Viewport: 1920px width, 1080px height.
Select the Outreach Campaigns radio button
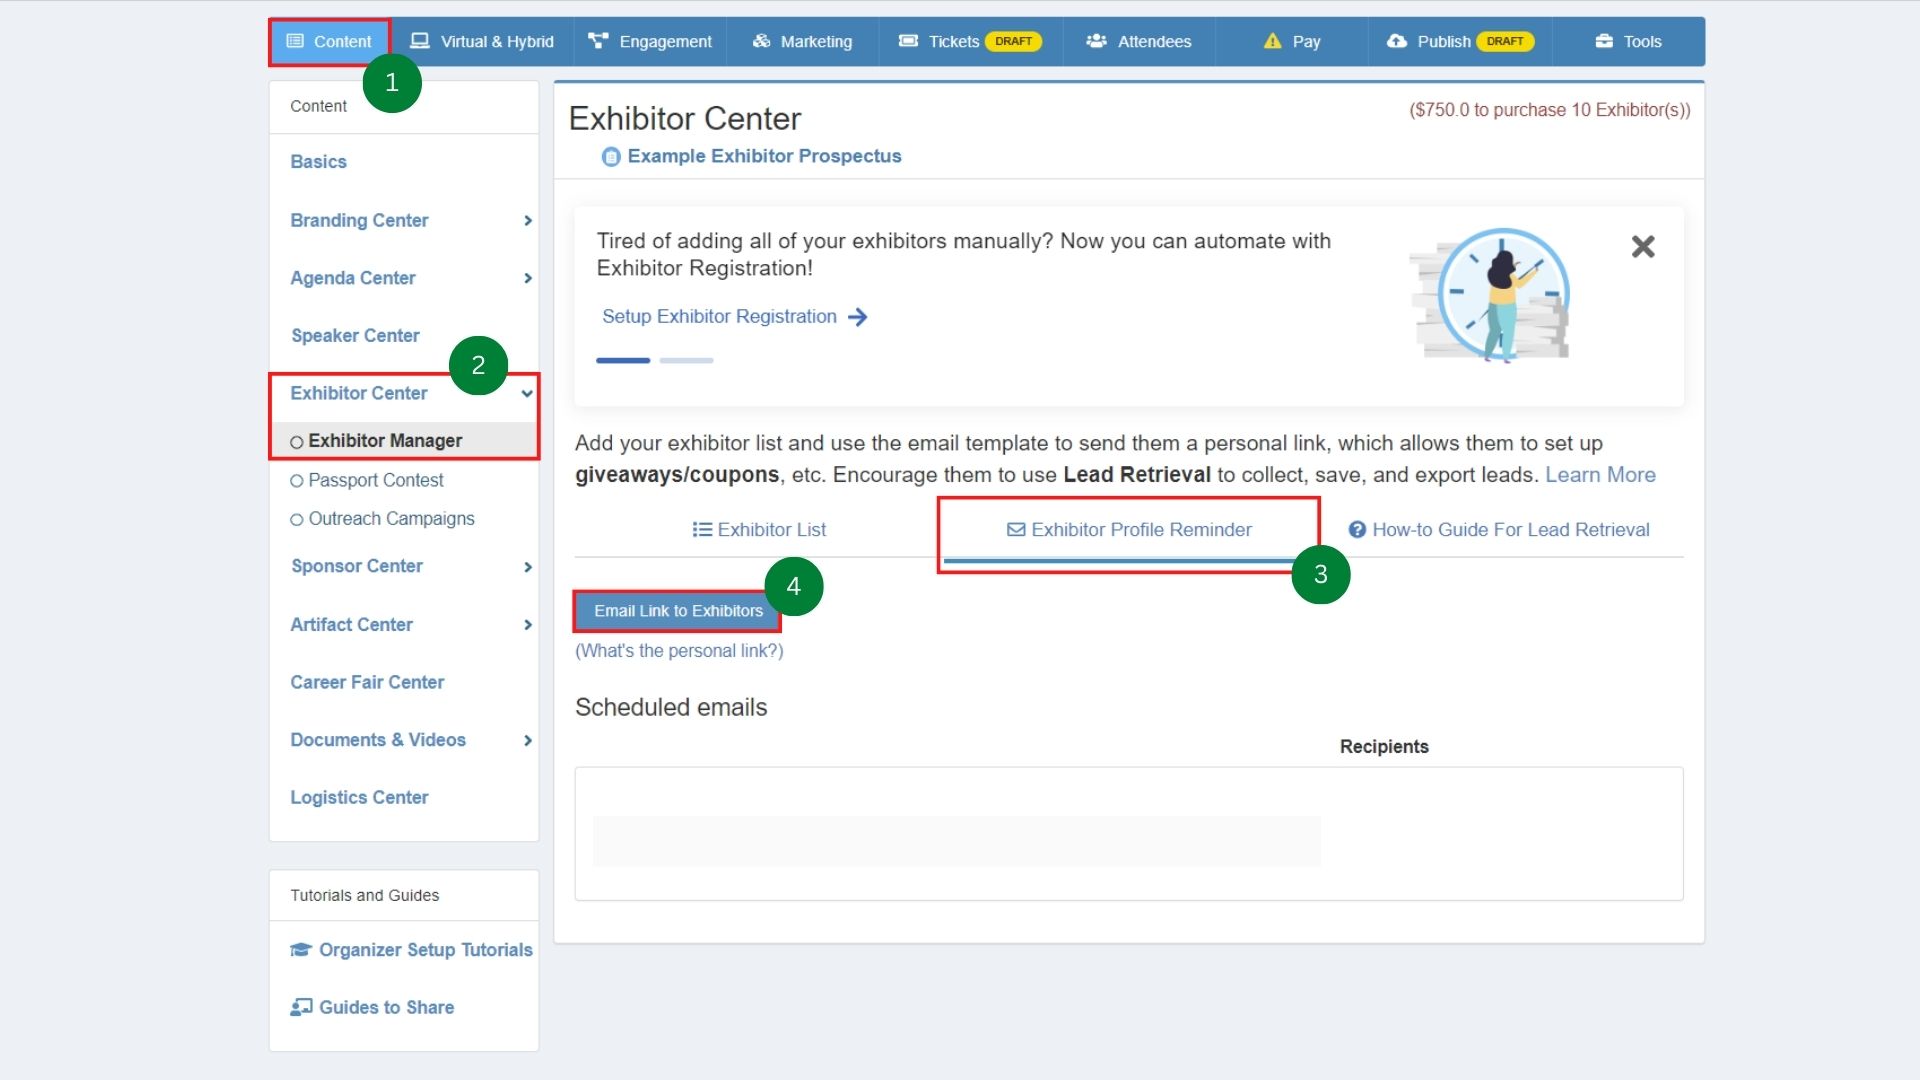[296, 519]
